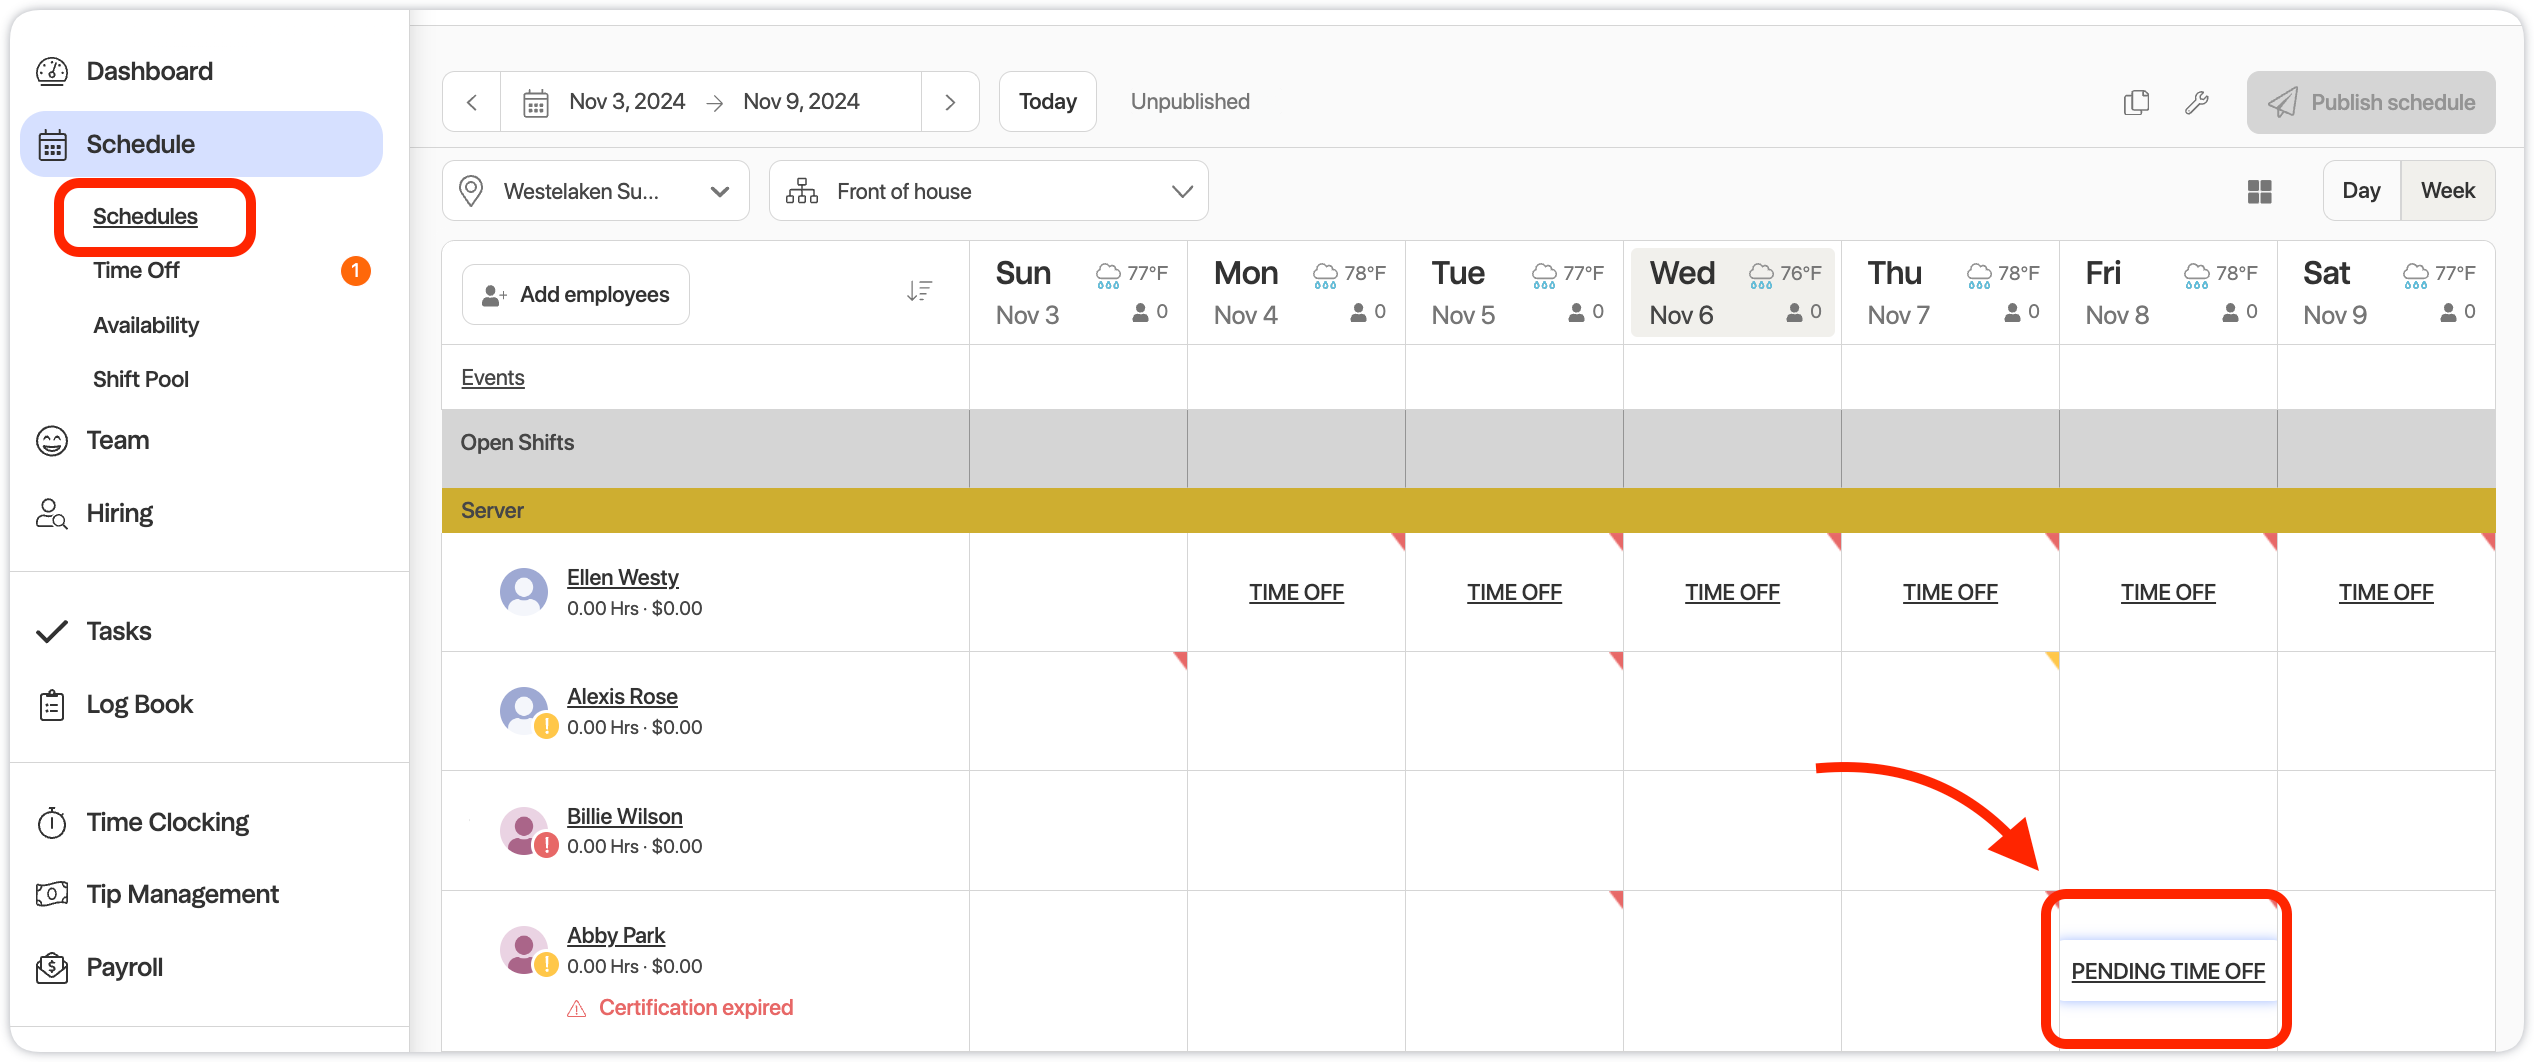
Task: Open the Pending Time Off entry
Action: [2167, 971]
